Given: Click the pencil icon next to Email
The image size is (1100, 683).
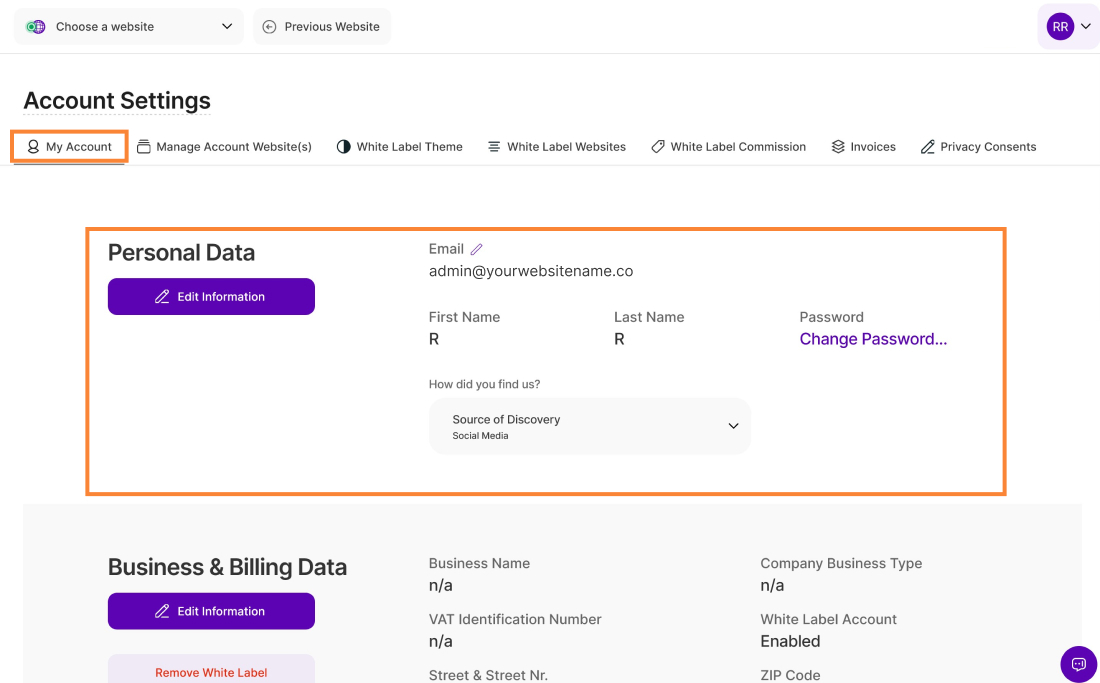Looking at the screenshot, I should [x=477, y=249].
